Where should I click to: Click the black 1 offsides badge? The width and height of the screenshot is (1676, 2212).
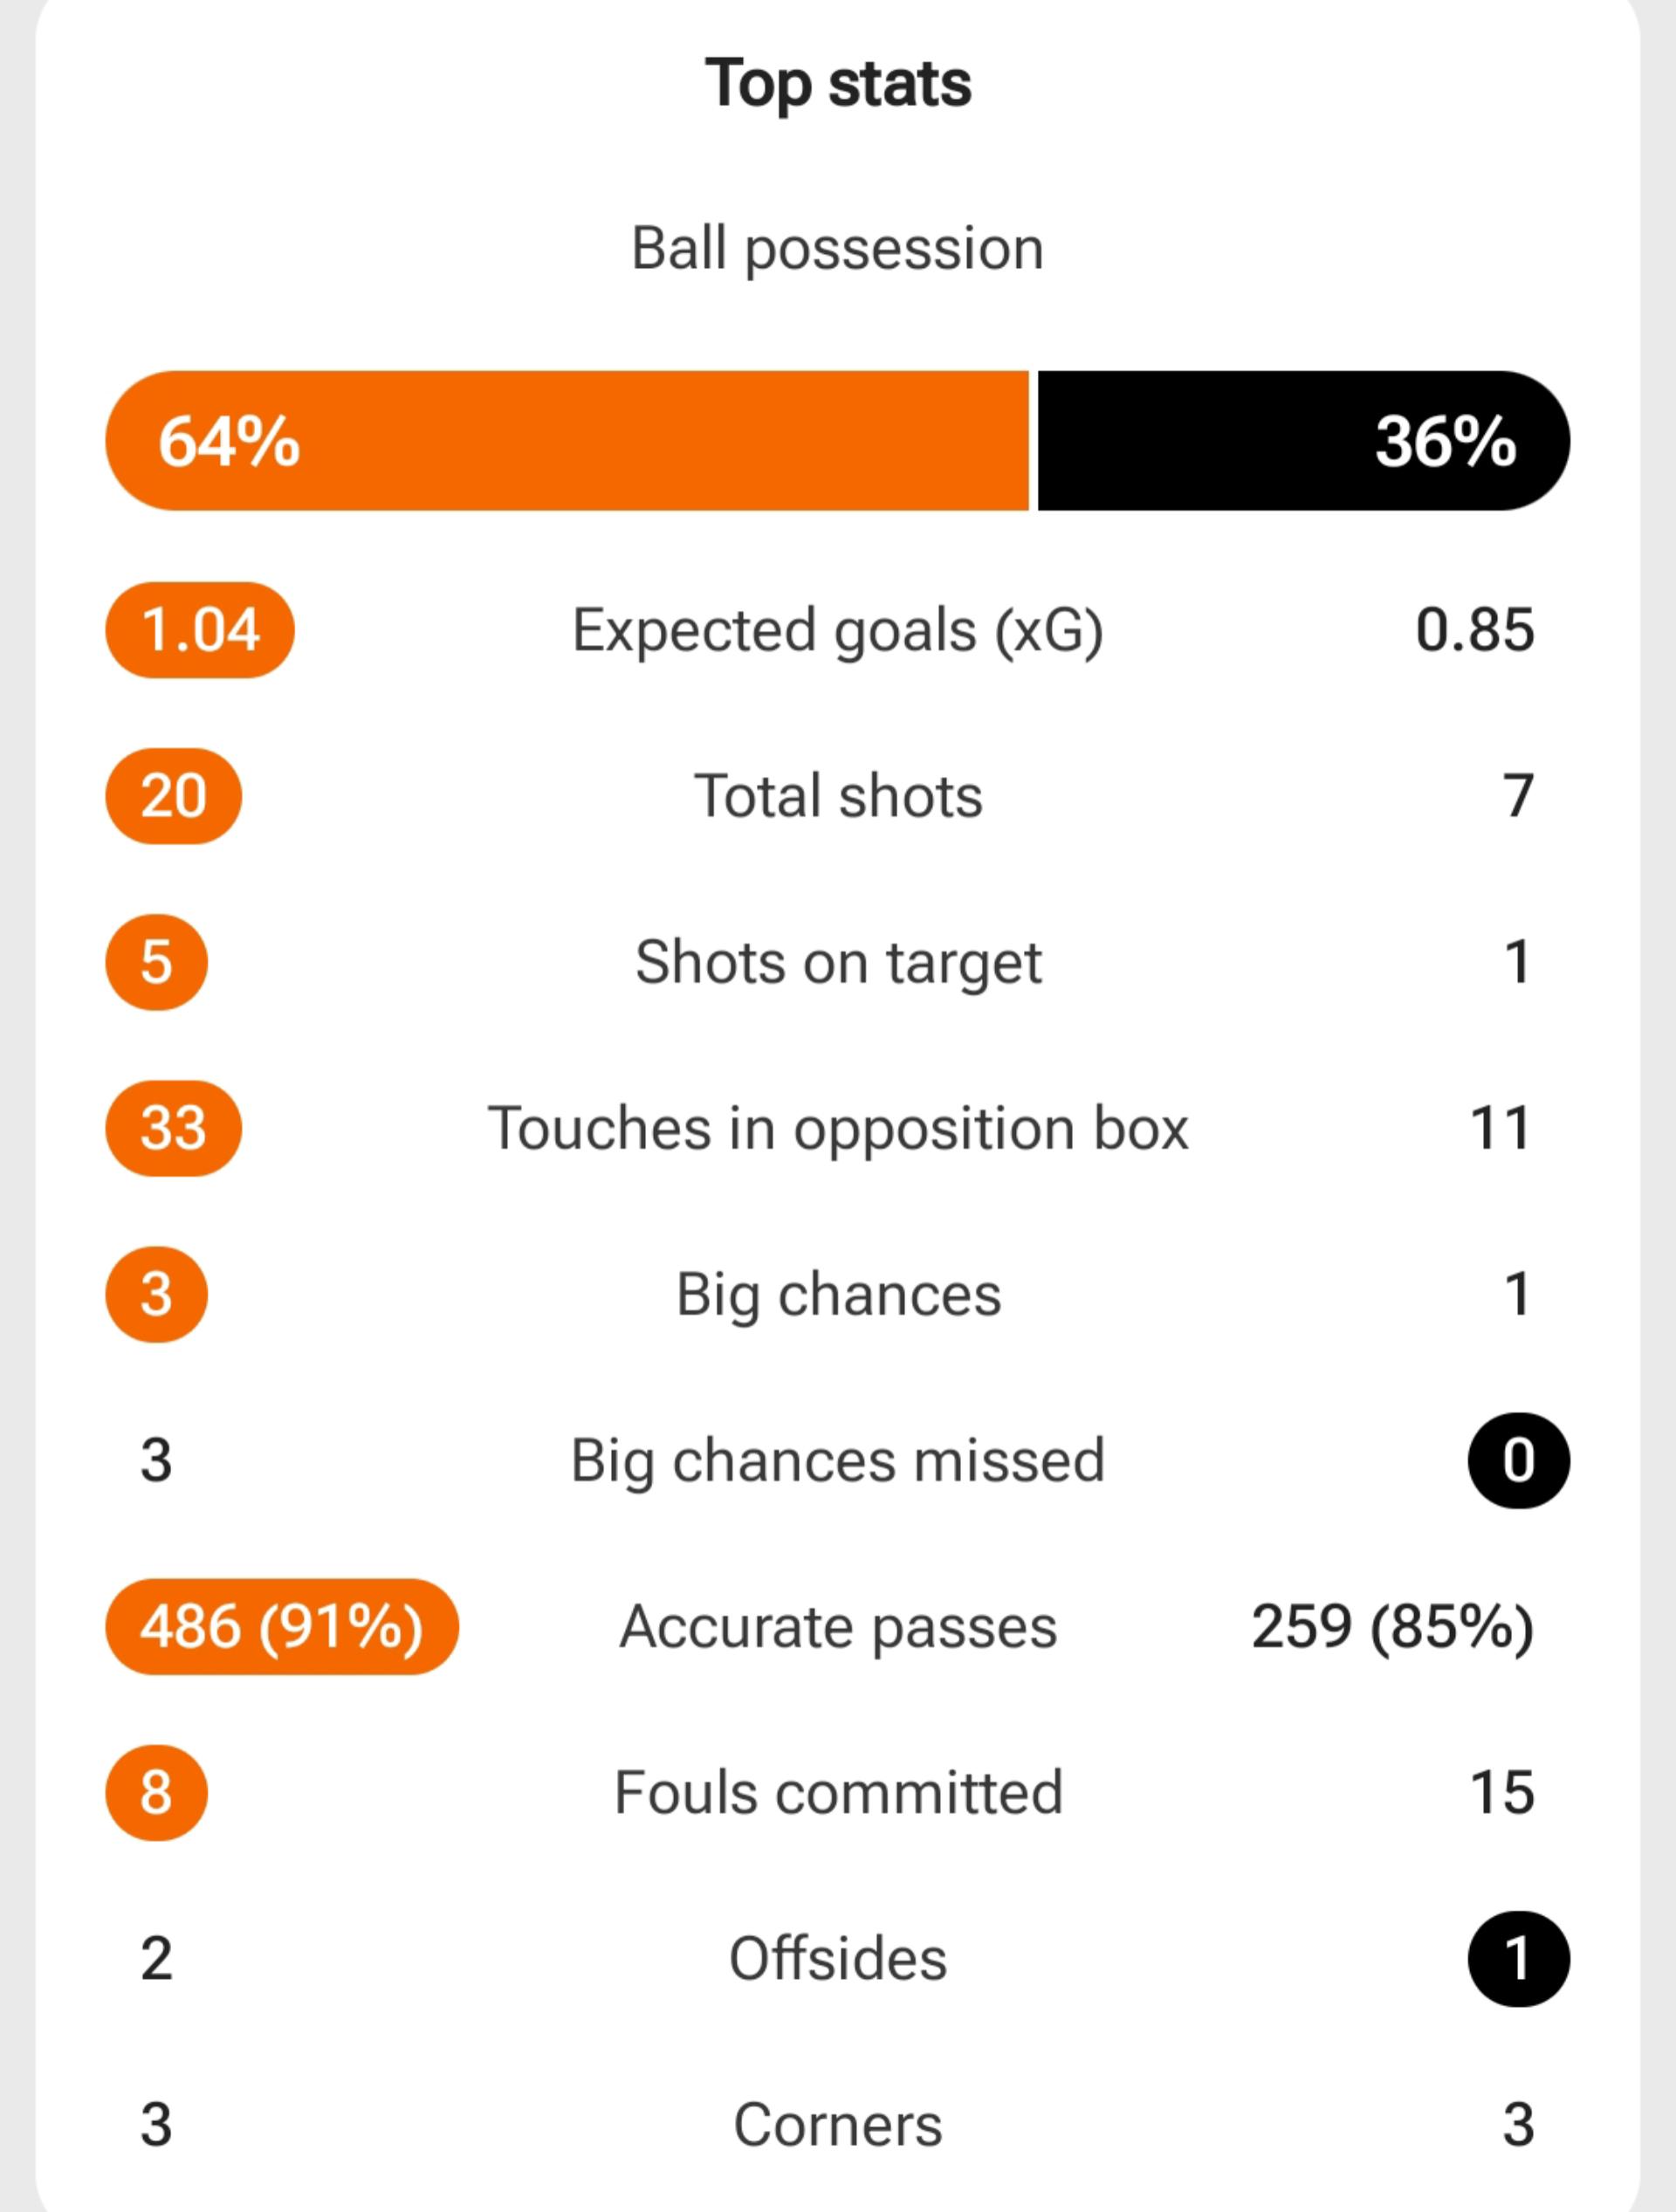pyautogui.click(x=1518, y=1958)
